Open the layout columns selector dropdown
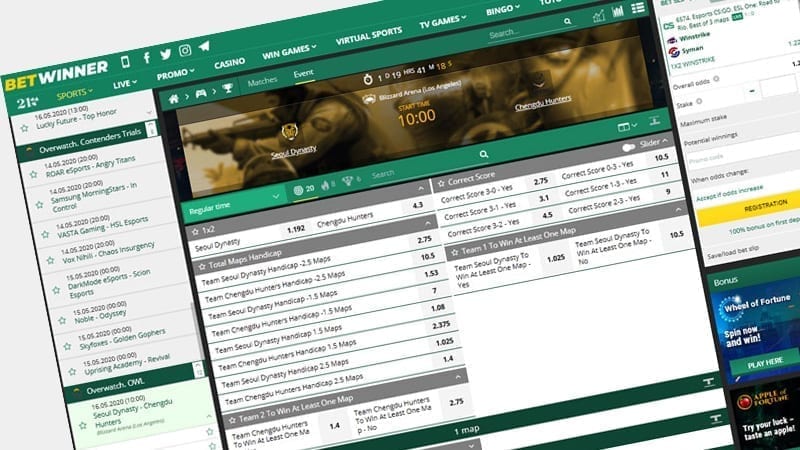Screen dimensions: 800x450 [x=627, y=126]
